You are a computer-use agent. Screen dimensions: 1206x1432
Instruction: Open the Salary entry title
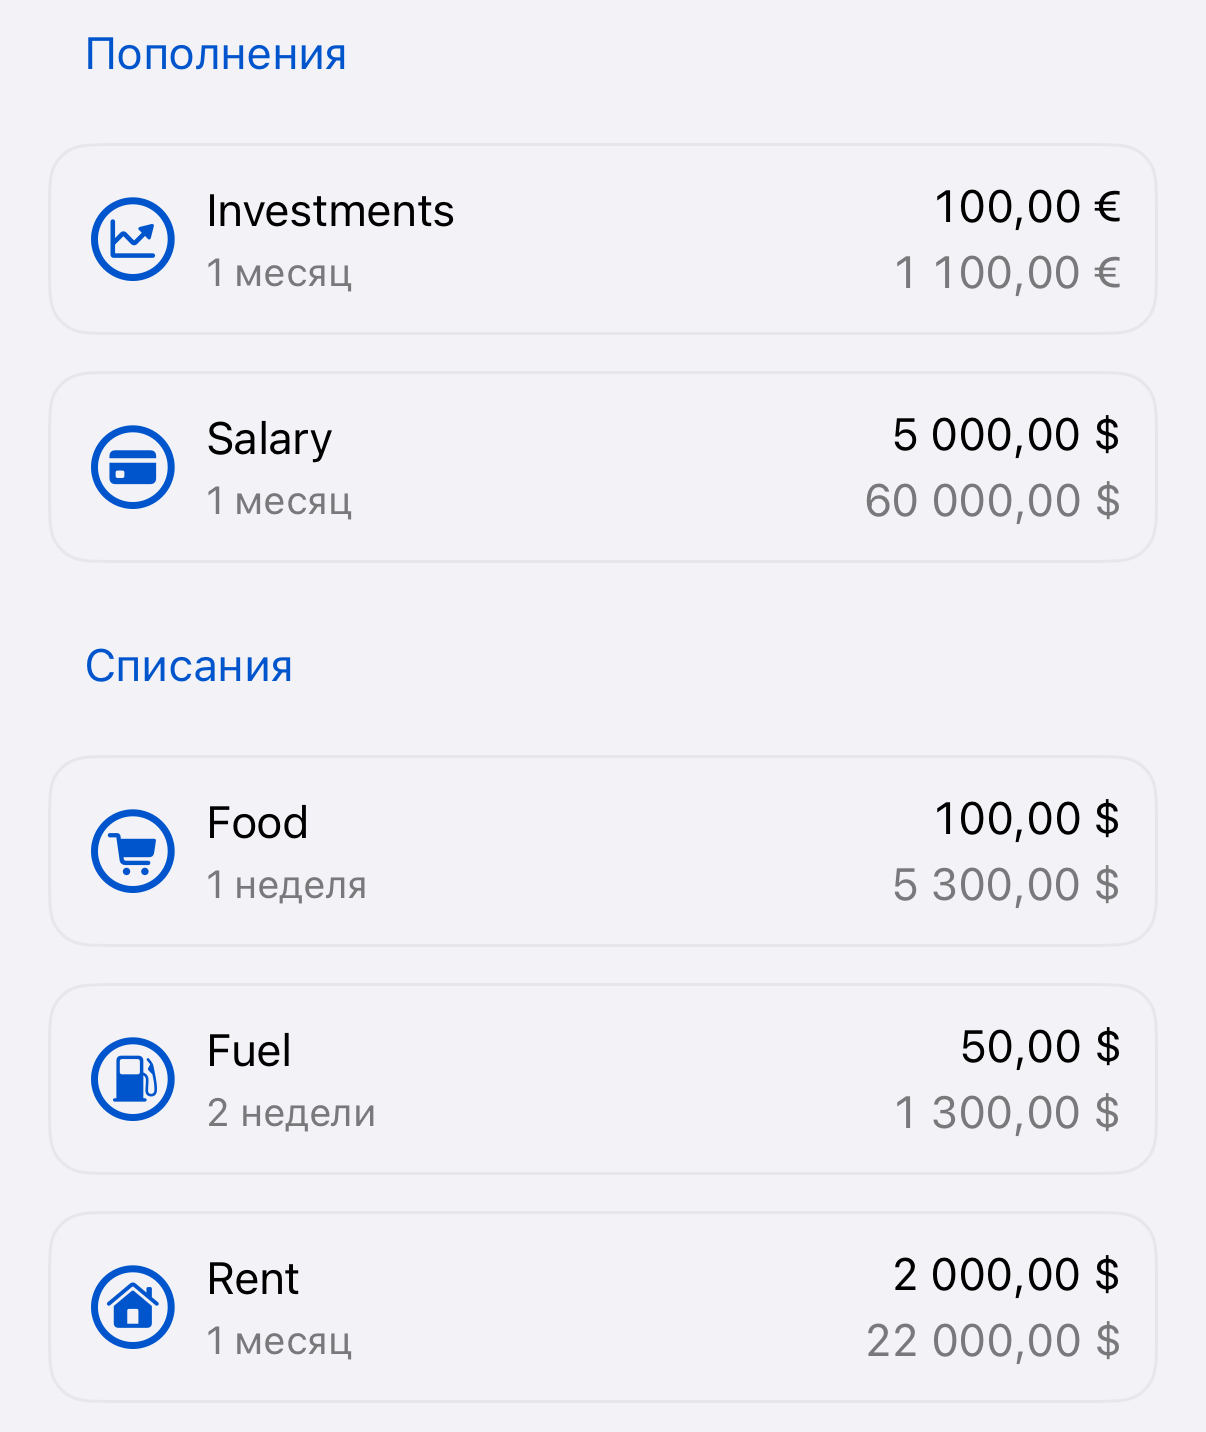tap(269, 439)
